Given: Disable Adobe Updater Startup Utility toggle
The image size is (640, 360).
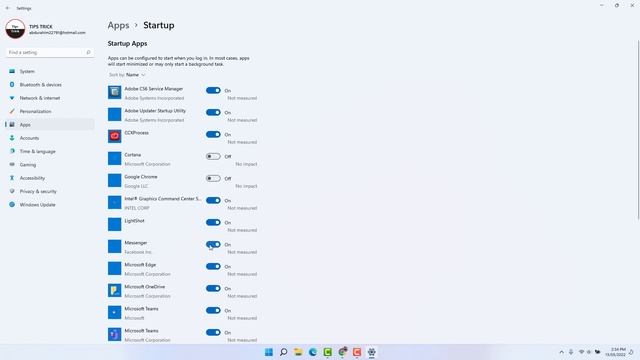Looking at the screenshot, I should [213, 112].
